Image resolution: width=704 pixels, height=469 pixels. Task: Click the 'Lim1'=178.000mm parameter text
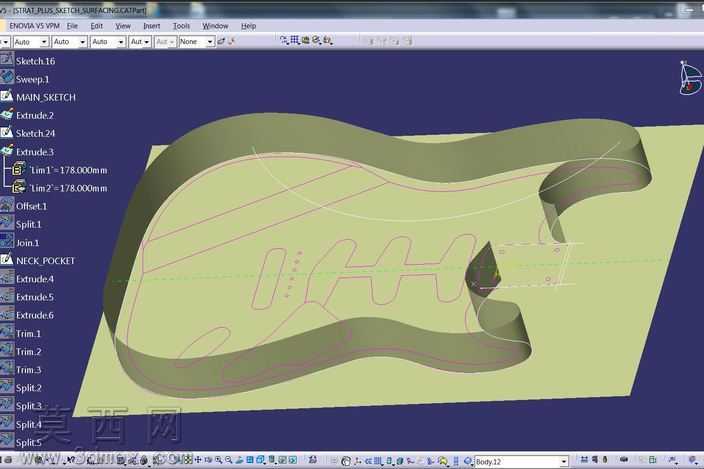click(68, 170)
